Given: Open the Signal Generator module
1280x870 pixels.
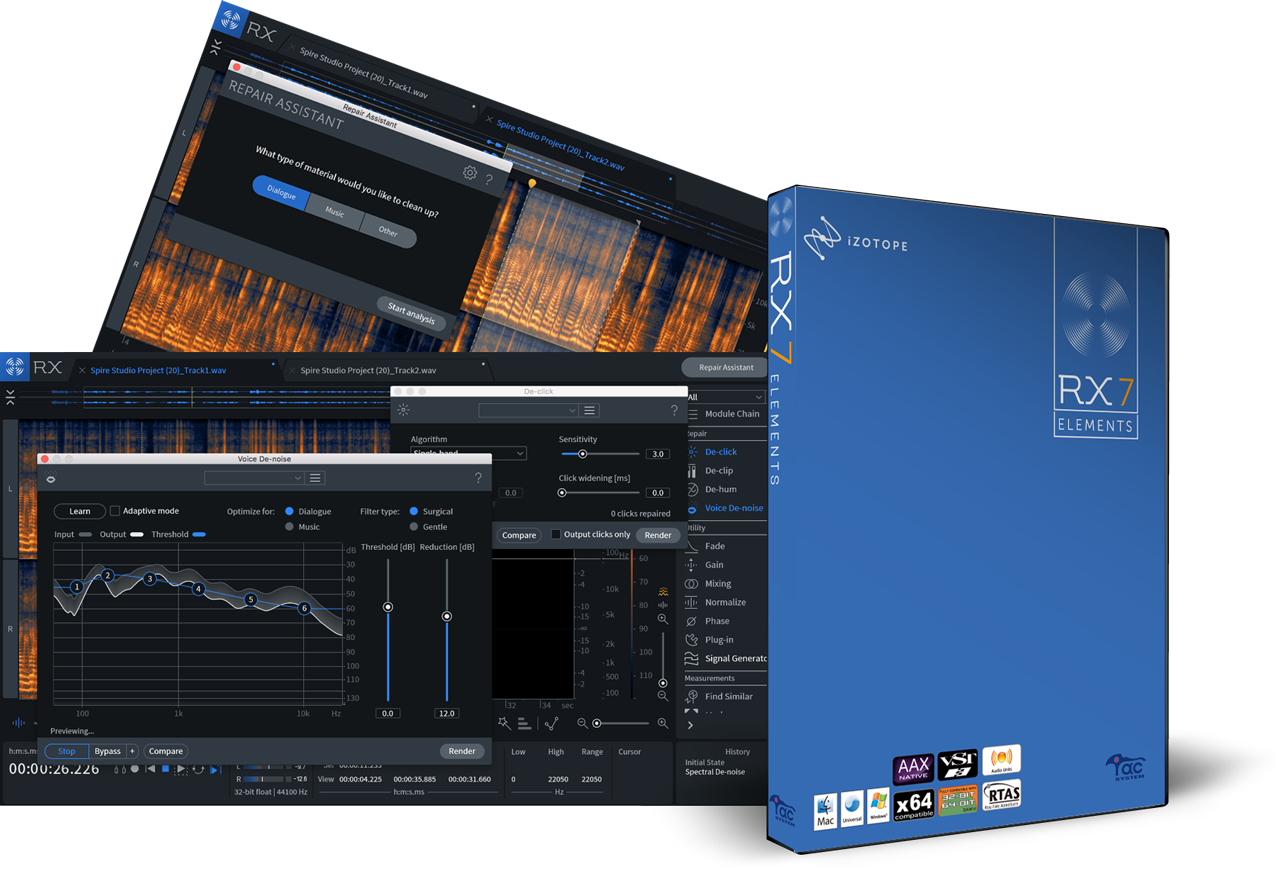Looking at the screenshot, I should click(735, 659).
